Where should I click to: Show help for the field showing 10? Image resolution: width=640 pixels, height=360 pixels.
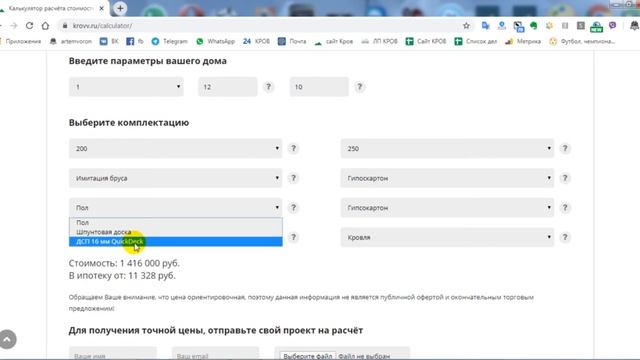click(x=360, y=87)
